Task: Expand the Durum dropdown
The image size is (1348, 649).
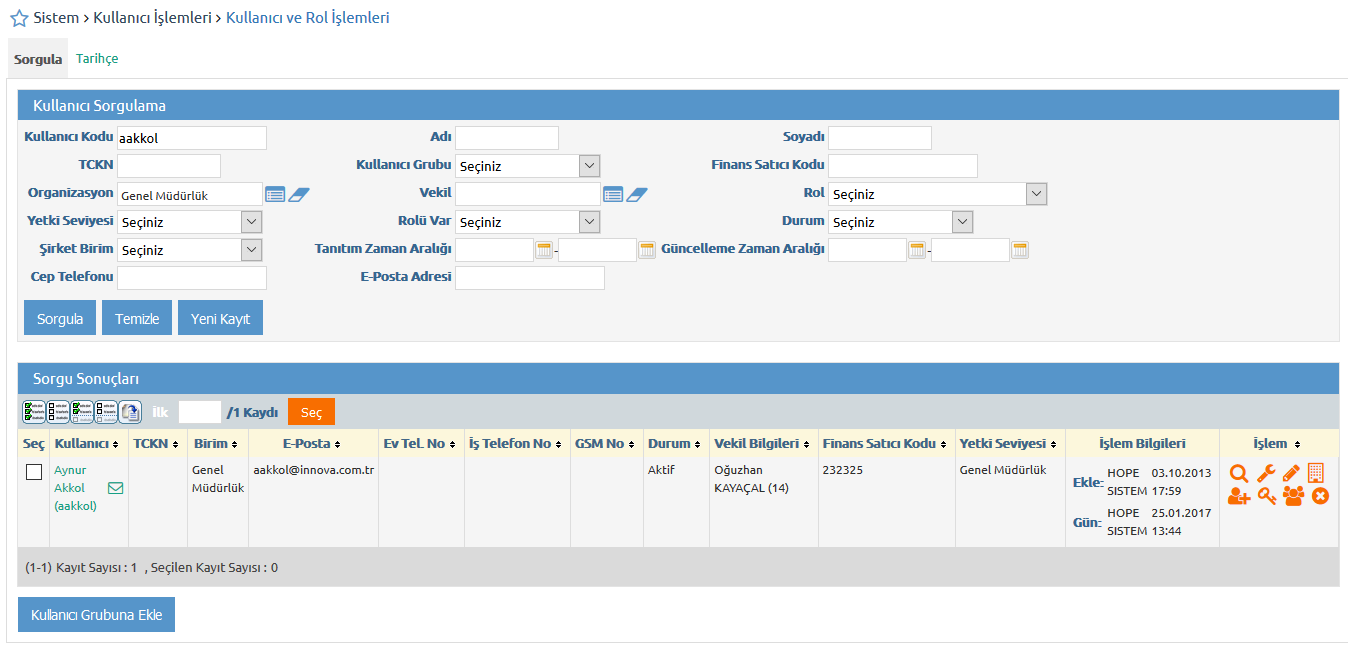Action: pos(962,222)
